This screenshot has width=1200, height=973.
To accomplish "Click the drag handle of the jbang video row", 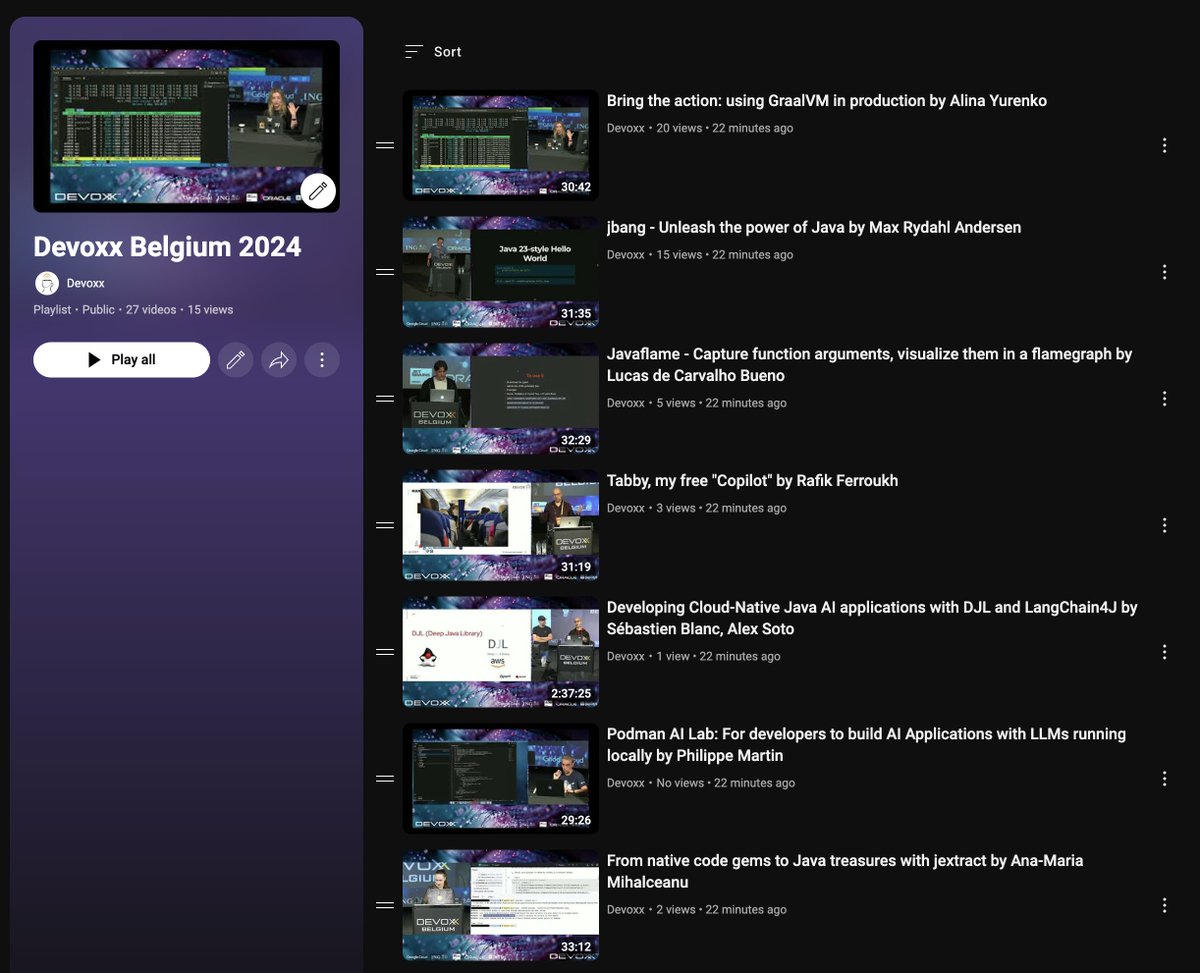I will (384, 272).
